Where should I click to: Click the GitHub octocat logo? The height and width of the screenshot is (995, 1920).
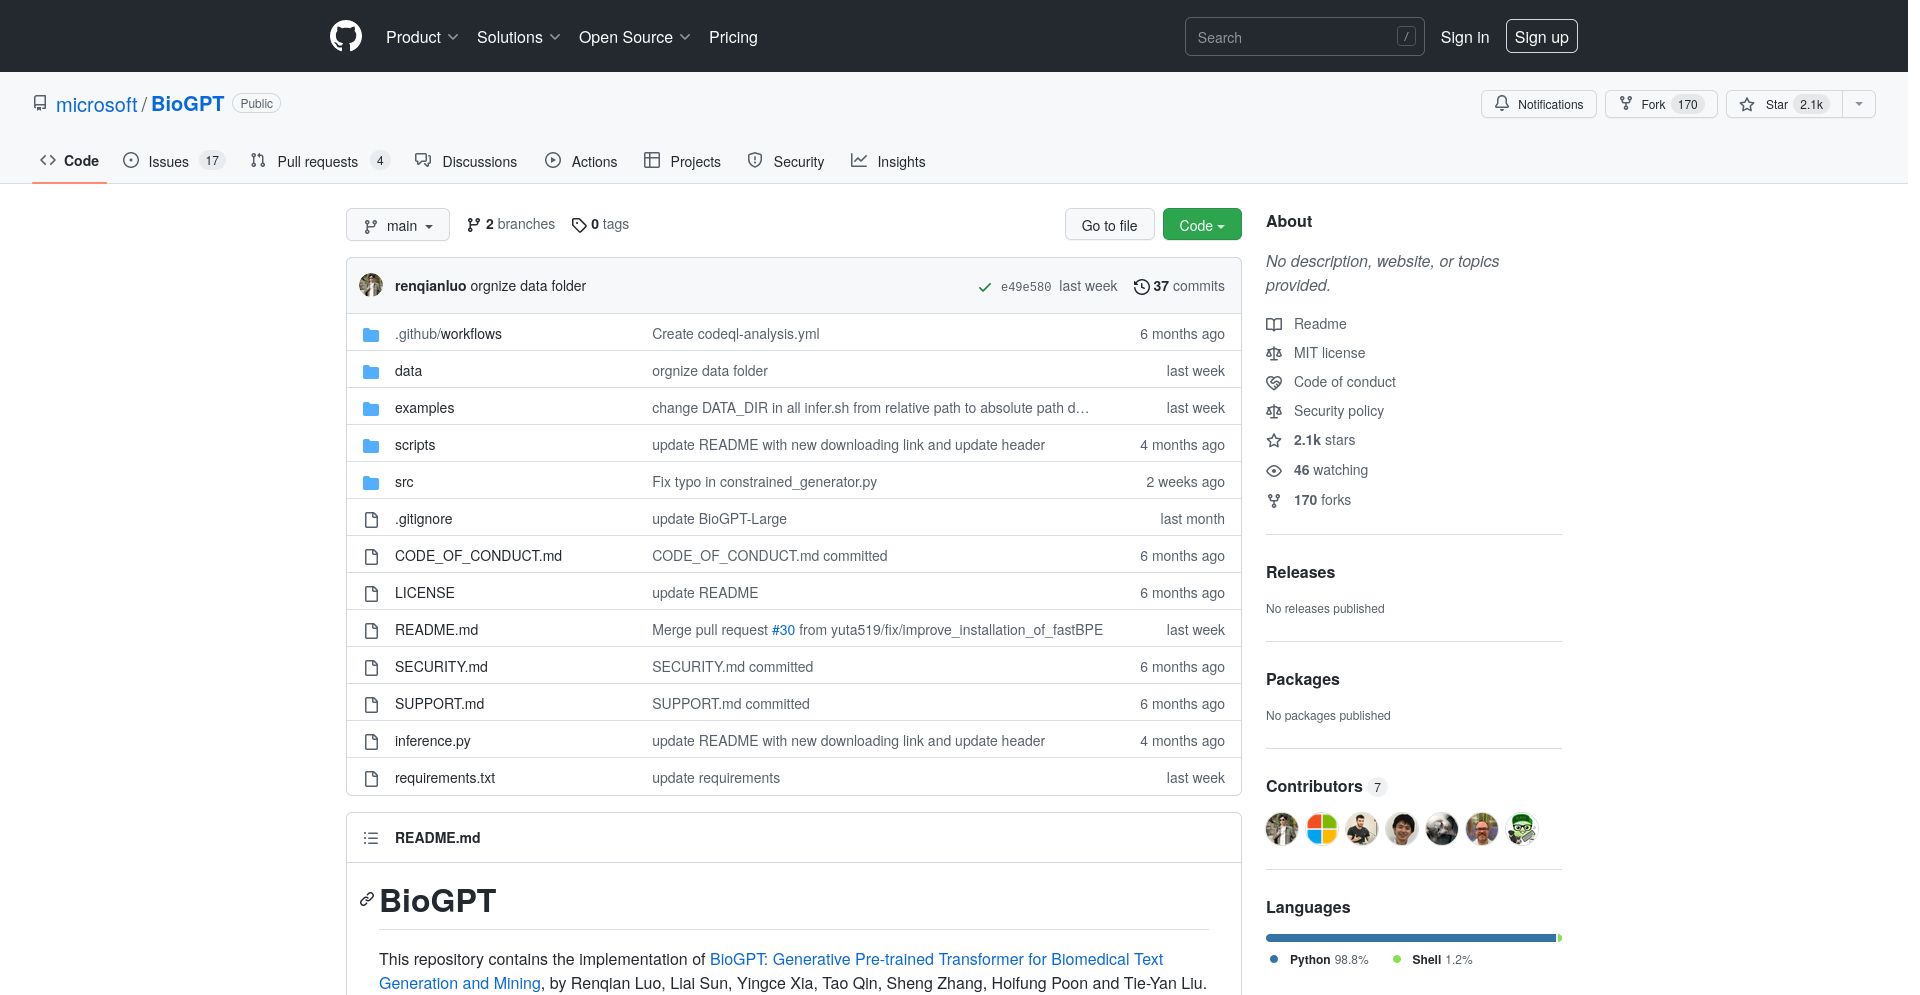point(346,37)
